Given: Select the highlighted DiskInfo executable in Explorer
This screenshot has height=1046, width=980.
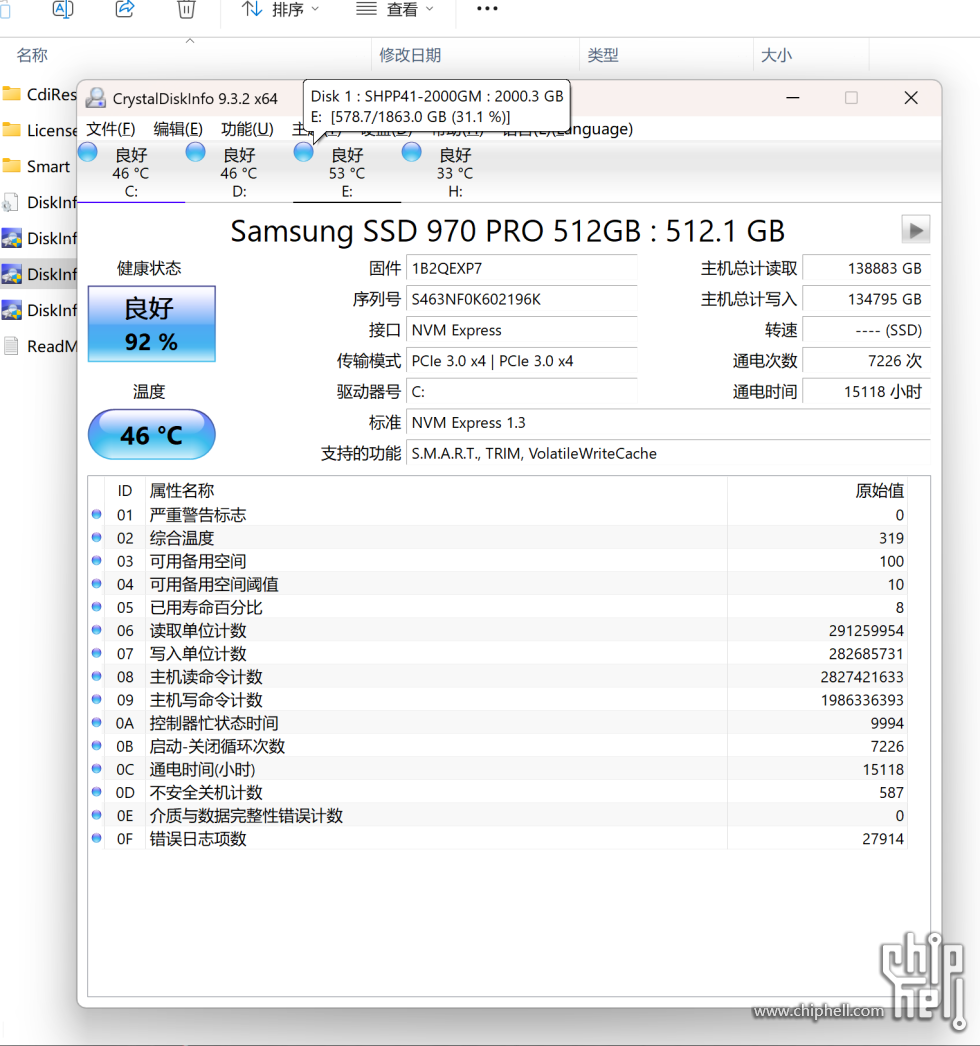Looking at the screenshot, I should click(x=39, y=274).
